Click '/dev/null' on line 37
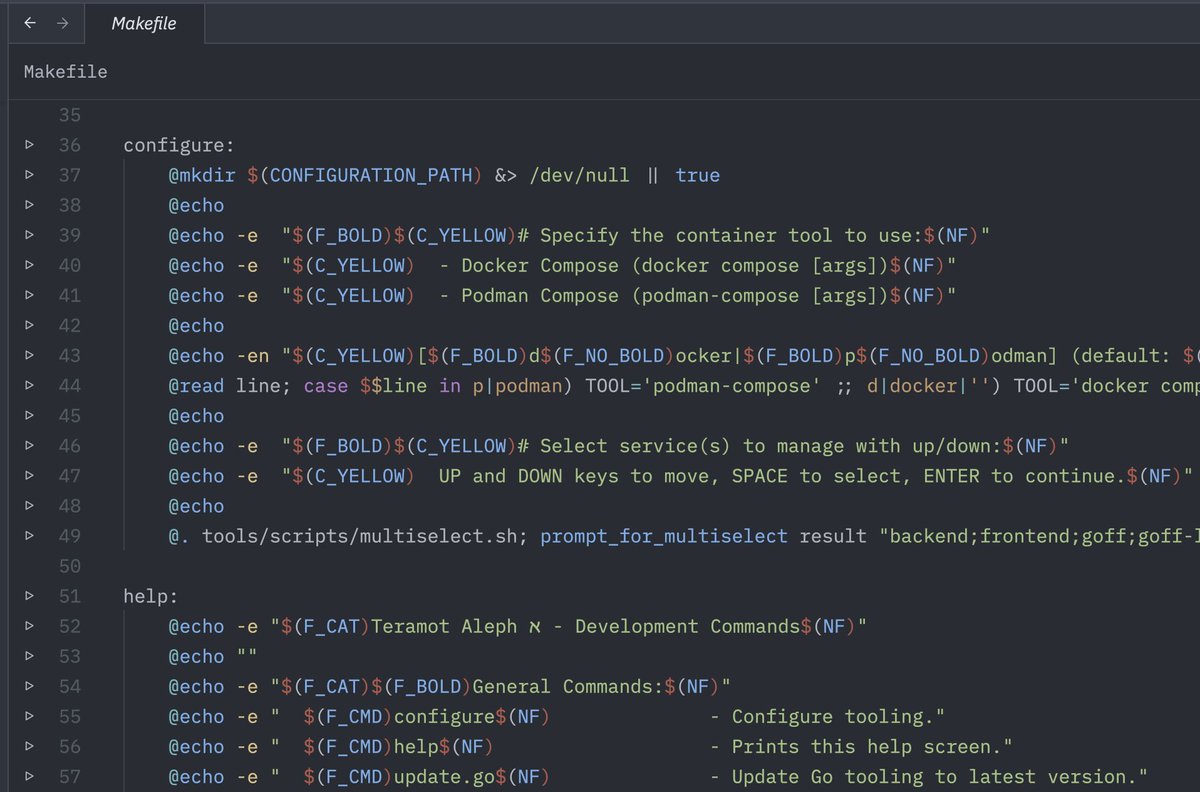 point(579,175)
